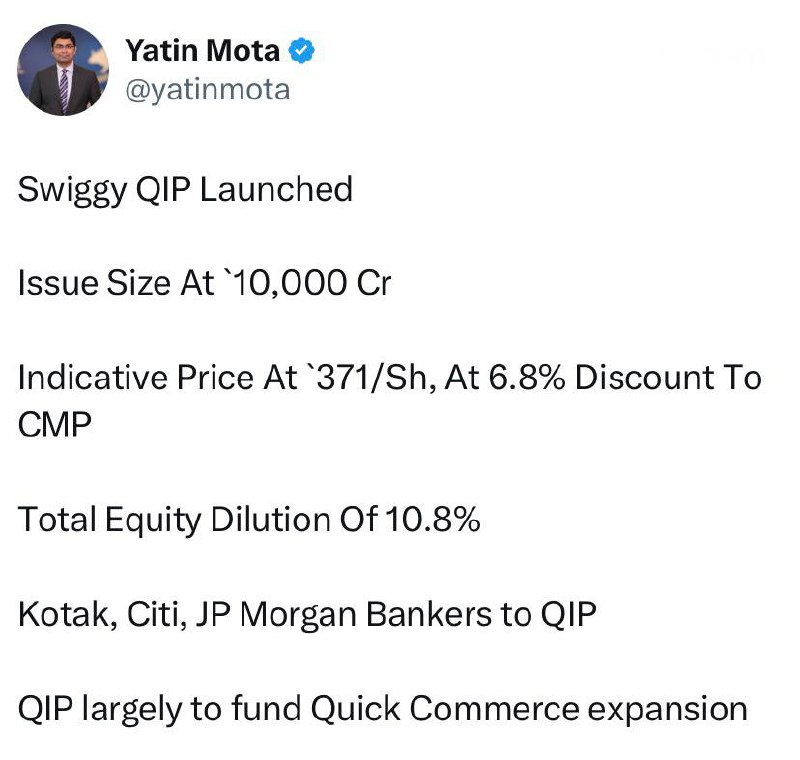
Task: Click the @yatinmota handle
Action: point(207,89)
